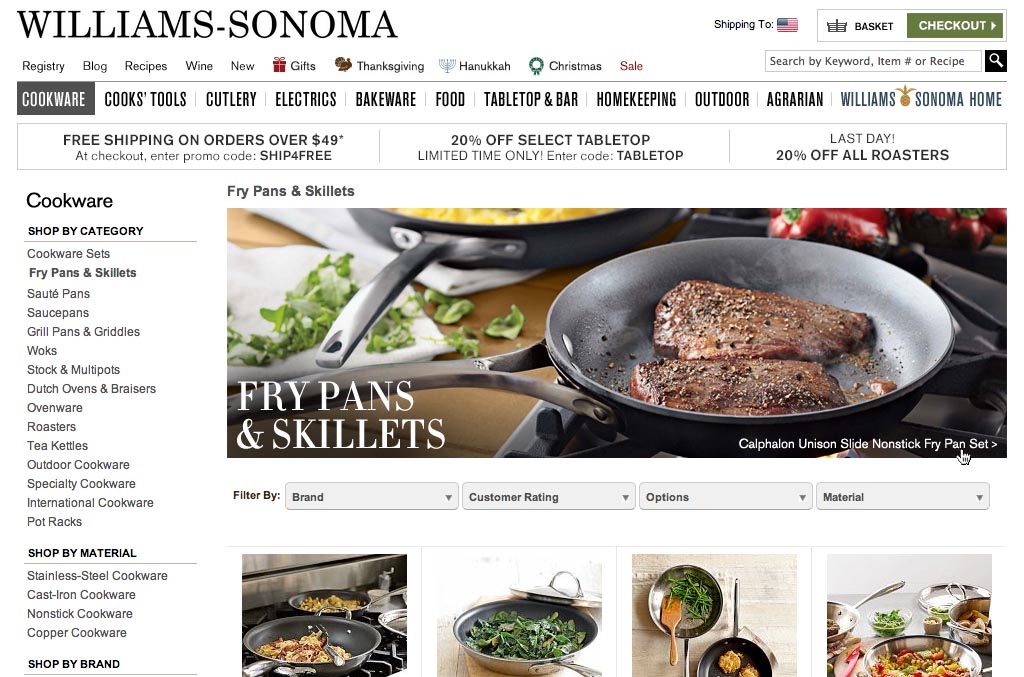The image size is (1024, 677).
Task: Click the search magnifying glass icon
Action: click(x=995, y=61)
